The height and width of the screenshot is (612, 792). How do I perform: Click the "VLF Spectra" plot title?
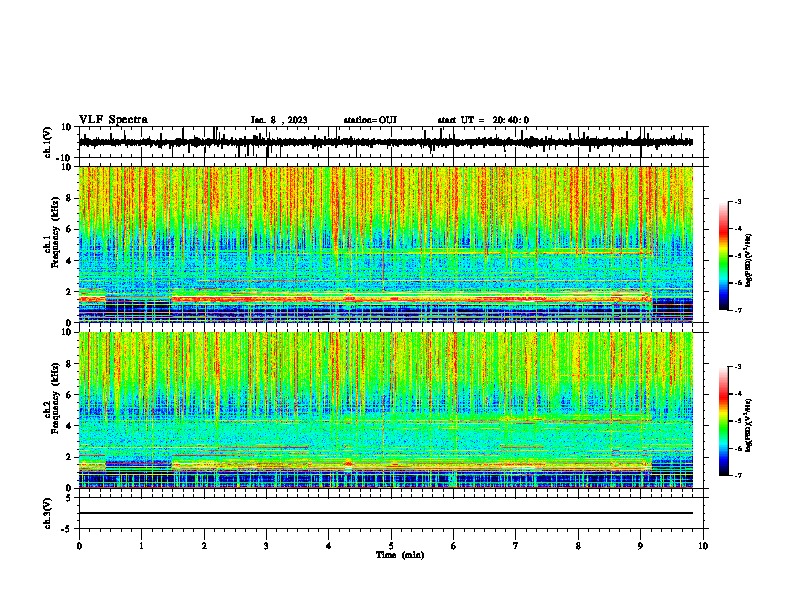point(113,120)
